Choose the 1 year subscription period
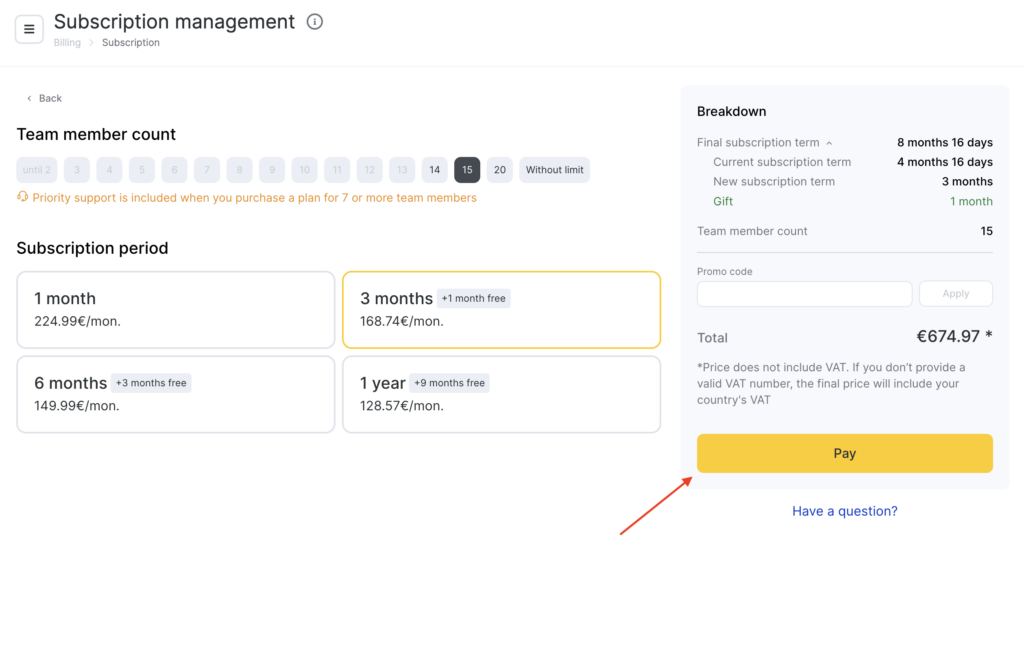Viewport: 1024px width, 649px height. pyautogui.click(x=502, y=394)
